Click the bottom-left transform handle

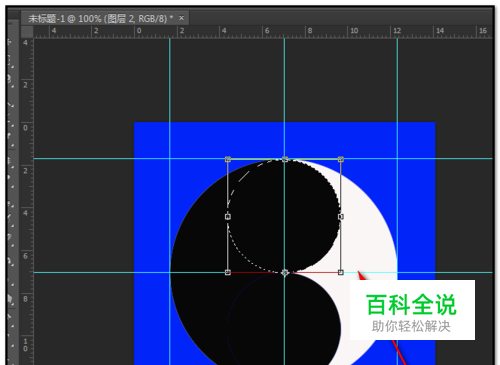point(228,272)
